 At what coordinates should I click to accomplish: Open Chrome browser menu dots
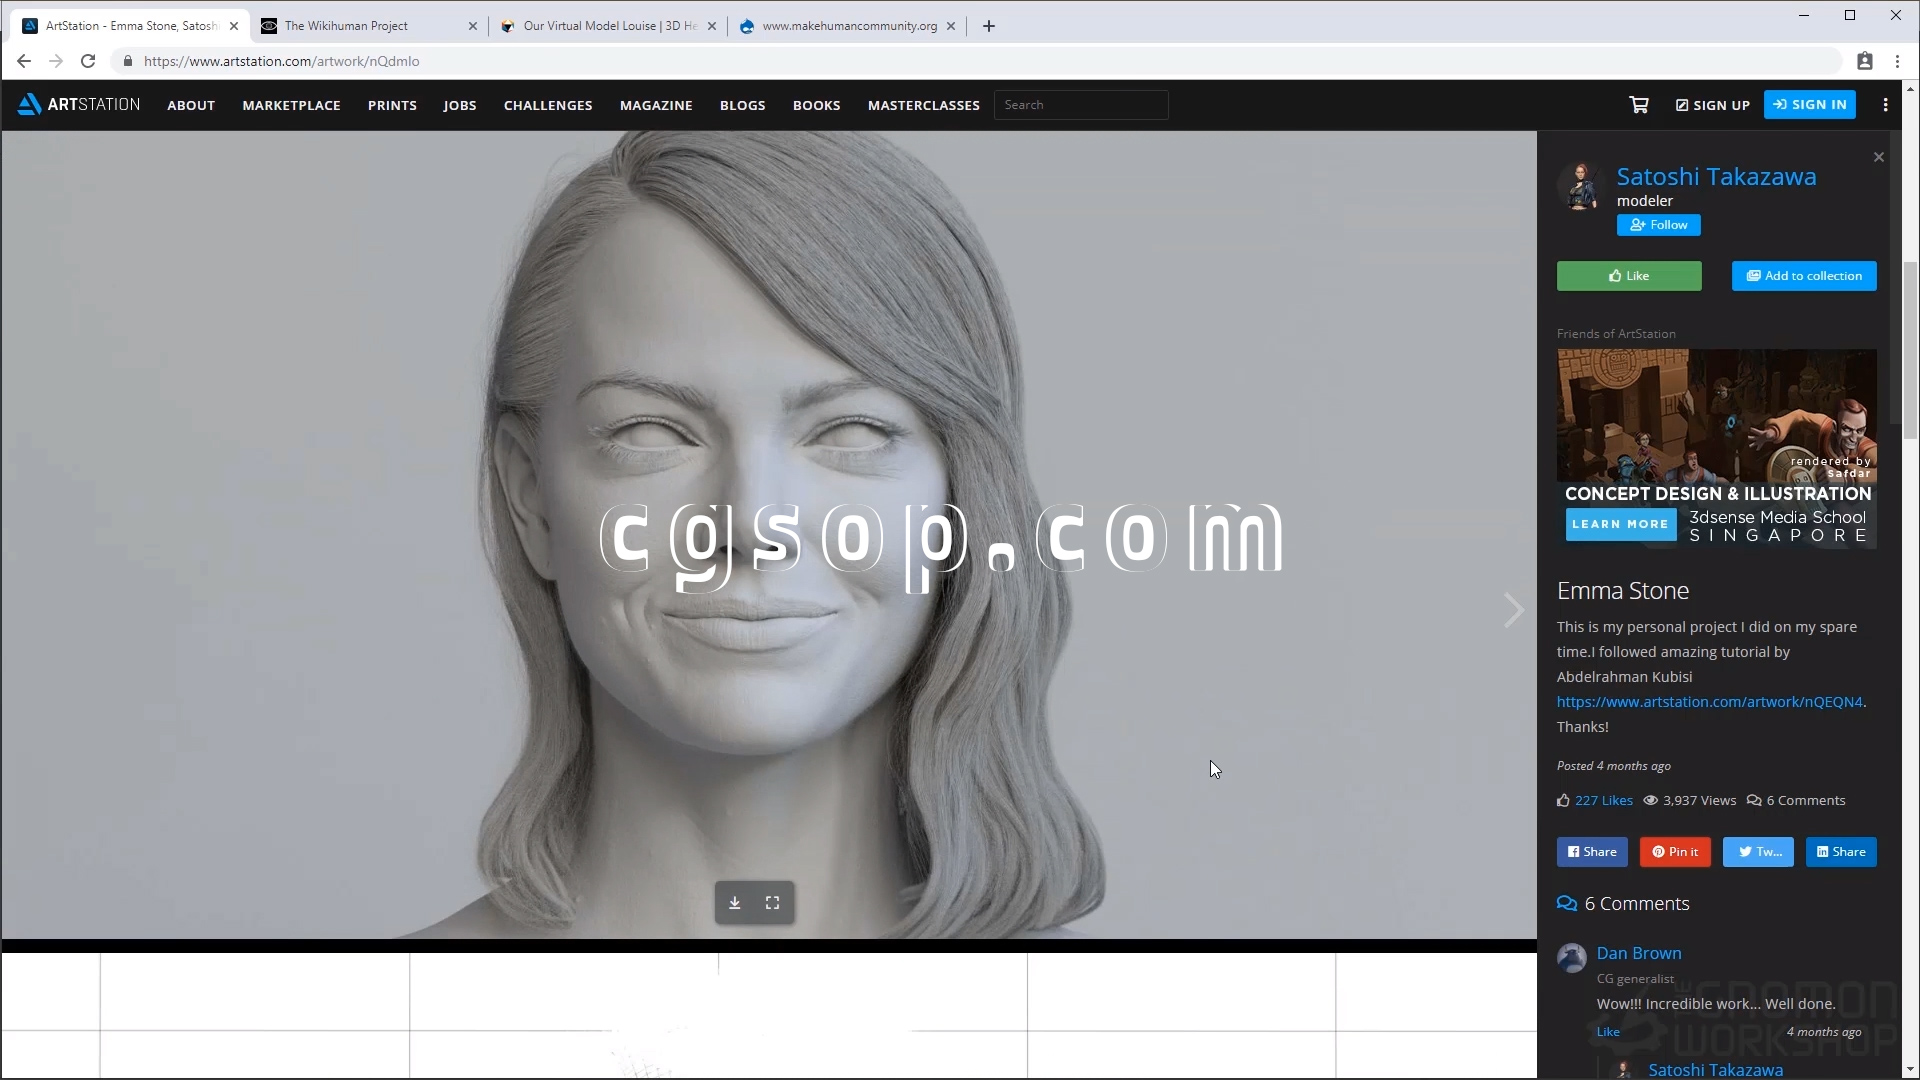[1897, 61]
